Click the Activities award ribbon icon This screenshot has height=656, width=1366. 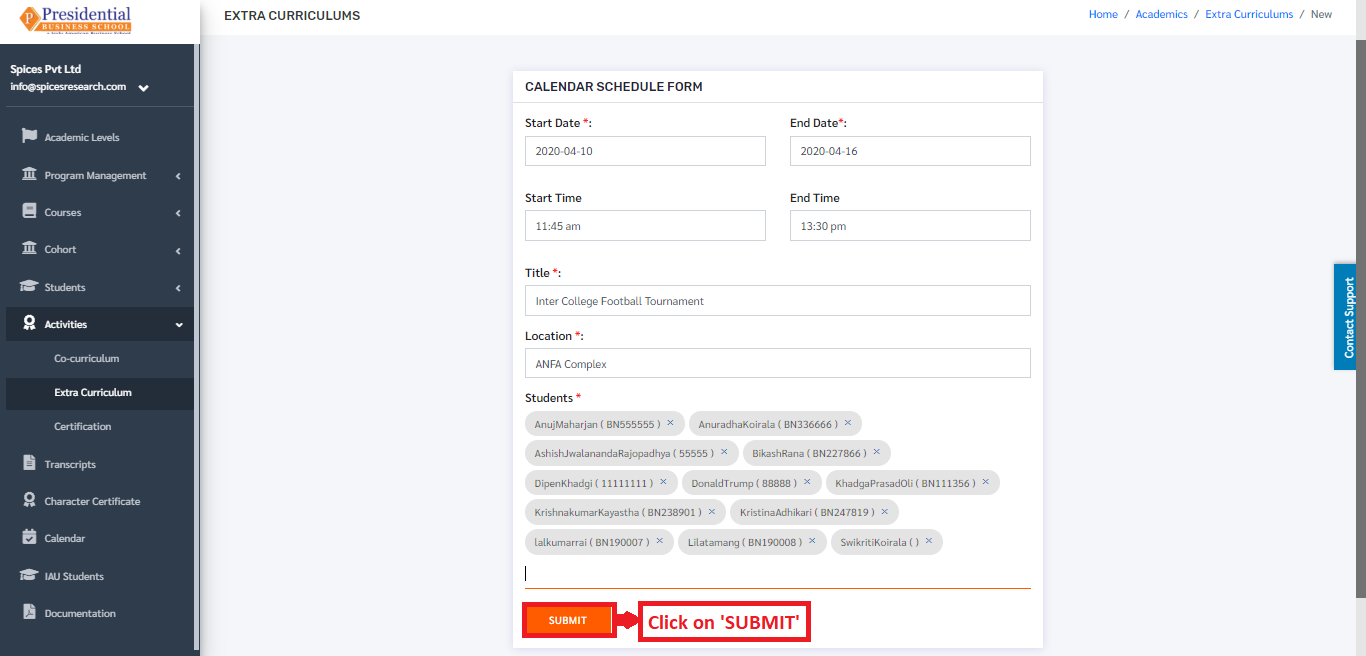29,323
